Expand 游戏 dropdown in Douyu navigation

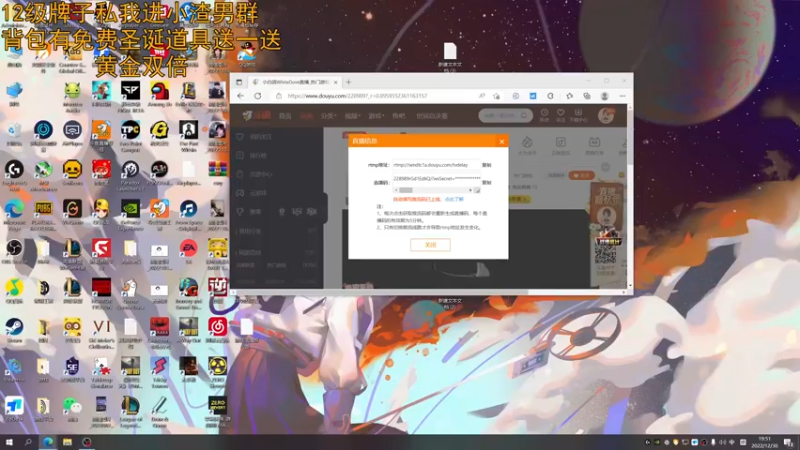tap(376, 116)
